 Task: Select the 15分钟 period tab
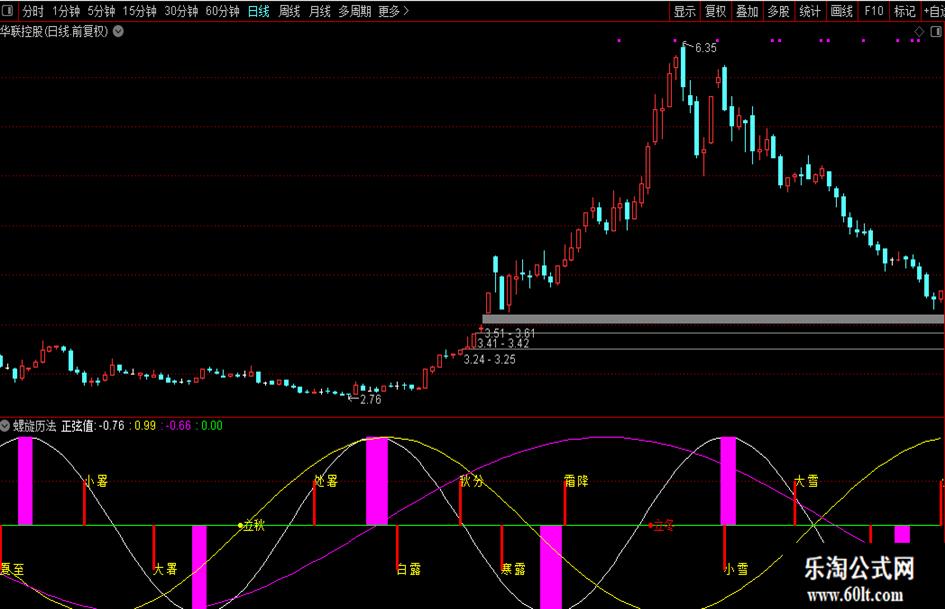[139, 11]
